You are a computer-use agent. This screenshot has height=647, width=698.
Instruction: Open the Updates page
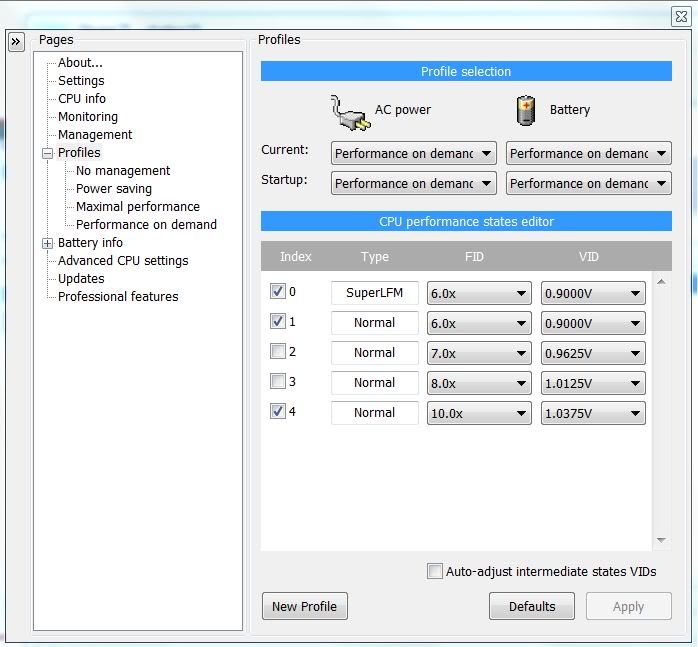pyautogui.click(x=81, y=279)
